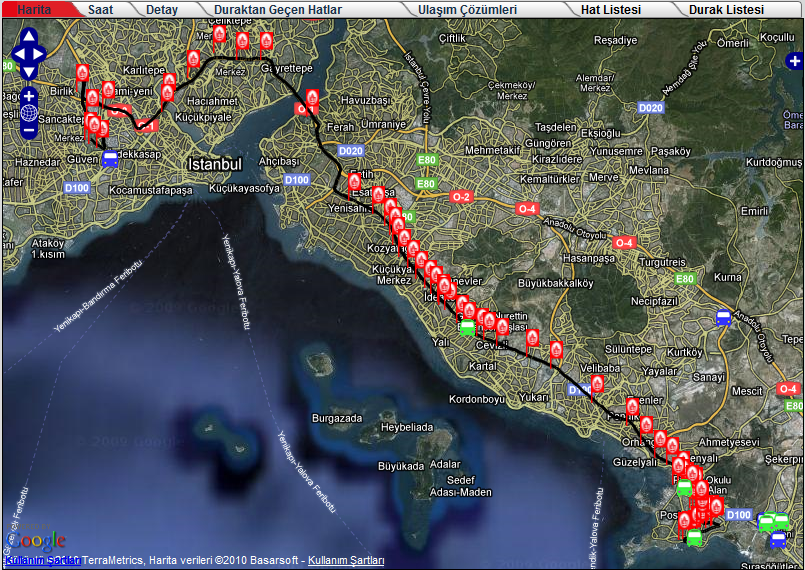Zoom out with the minus button
This screenshot has width=805, height=570.
tap(28, 130)
